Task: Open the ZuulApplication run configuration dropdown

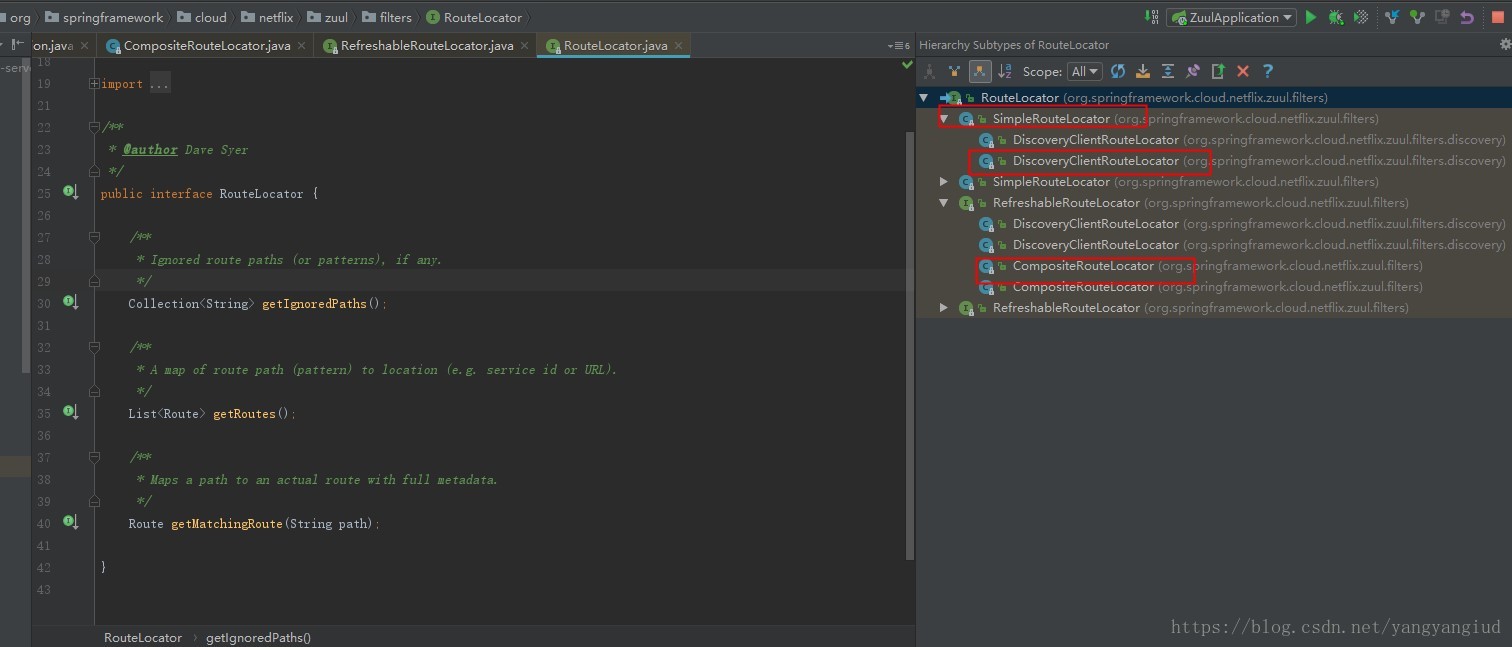Action: [x=1231, y=17]
